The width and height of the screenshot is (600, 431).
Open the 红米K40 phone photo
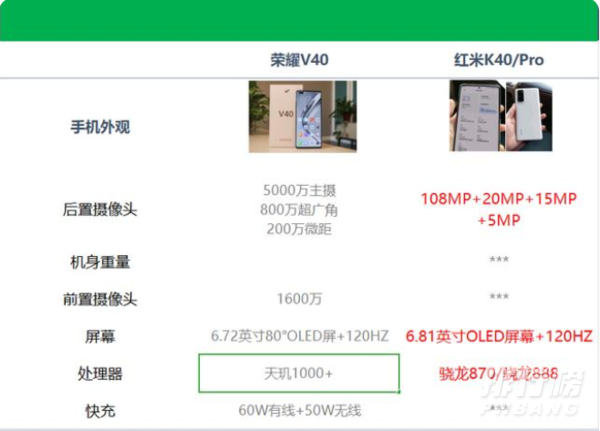click(x=501, y=116)
